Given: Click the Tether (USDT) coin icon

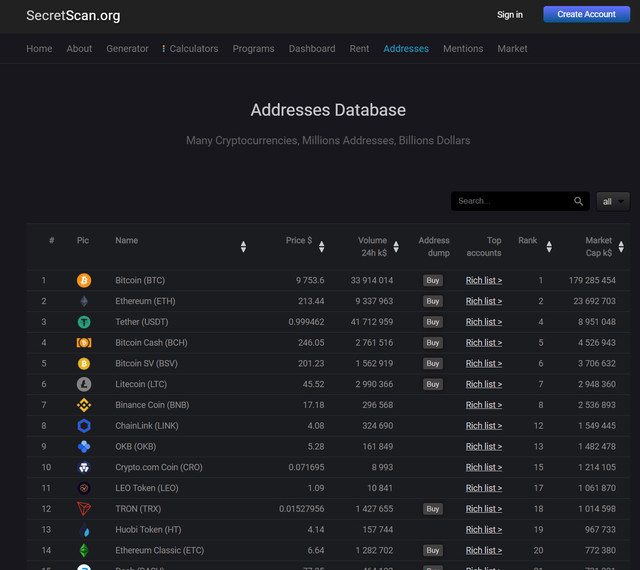Looking at the screenshot, I should tap(84, 322).
